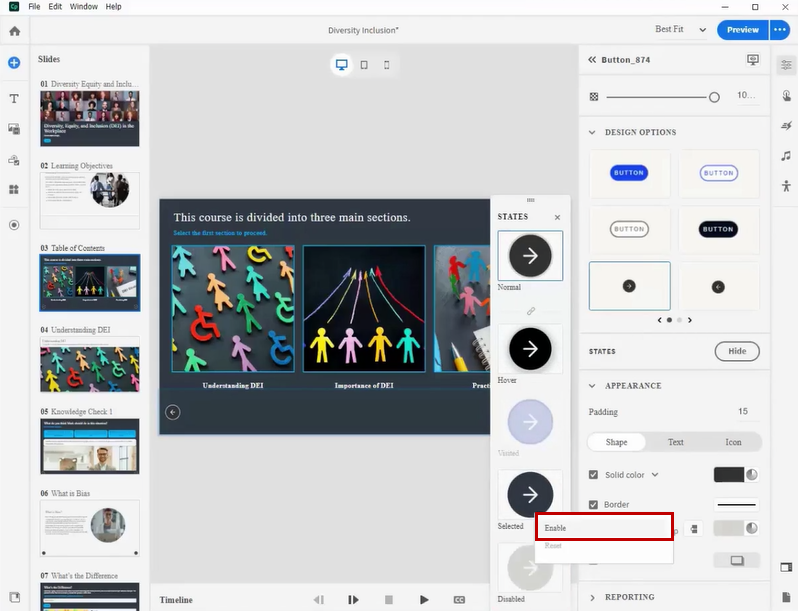This screenshot has height=611, width=798.
Task: Play from current frame in timeline
Action: [353, 600]
